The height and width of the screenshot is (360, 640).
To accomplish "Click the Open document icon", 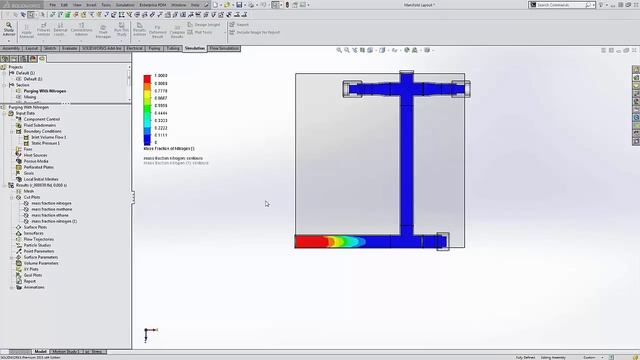I will coord(227,5).
